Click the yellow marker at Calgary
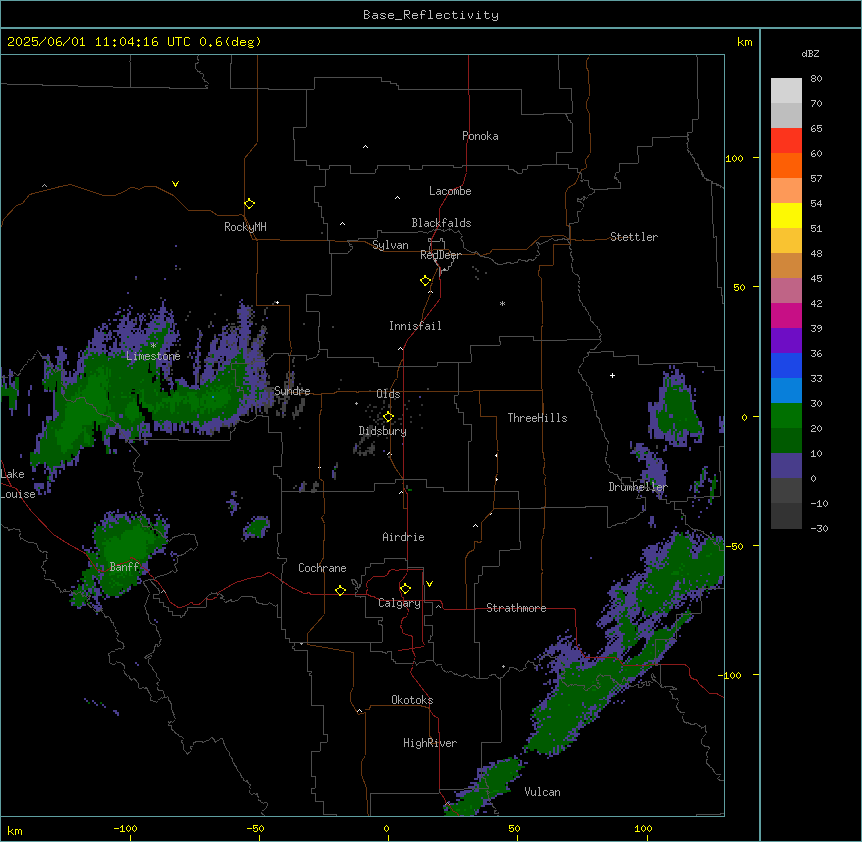The width and height of the screenshot is (862, 842). tap(405, 589)
